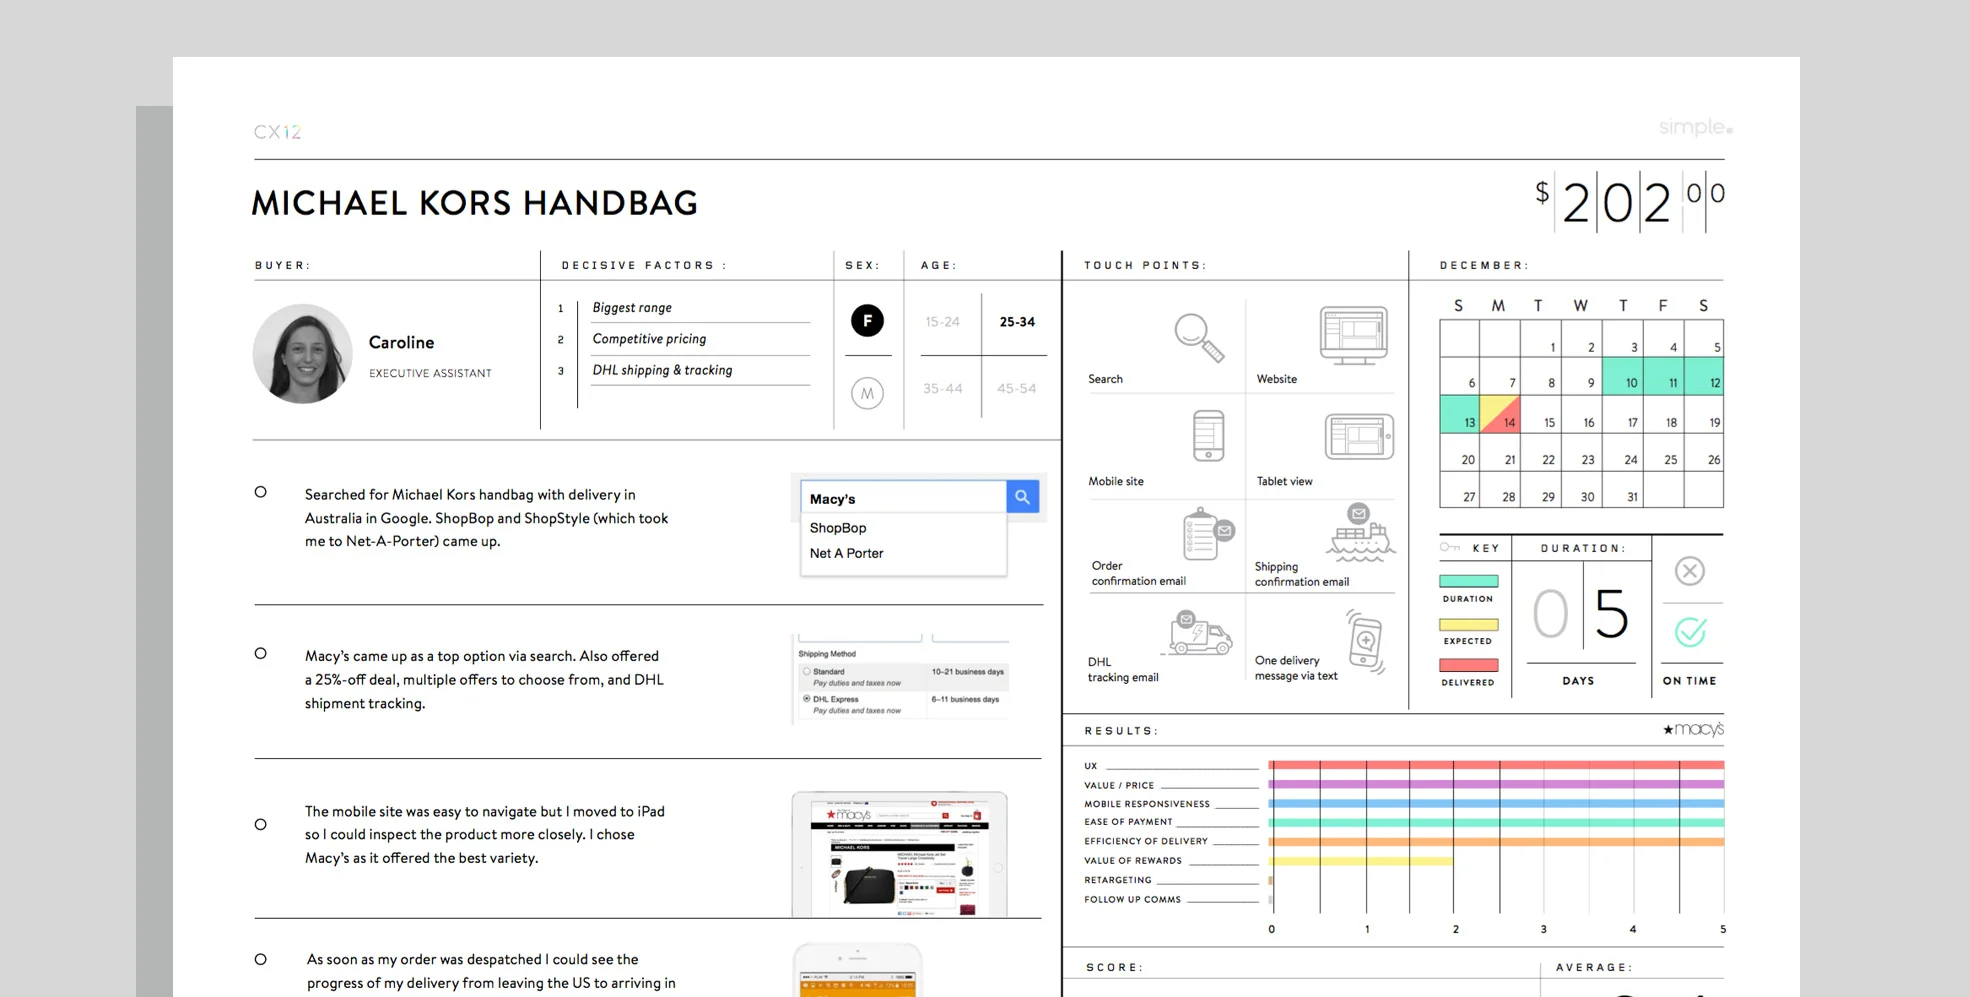Click the 'FOLLOW UP COMMS' result label
The image size is (1970, 997).
(x=1133, y=899)
